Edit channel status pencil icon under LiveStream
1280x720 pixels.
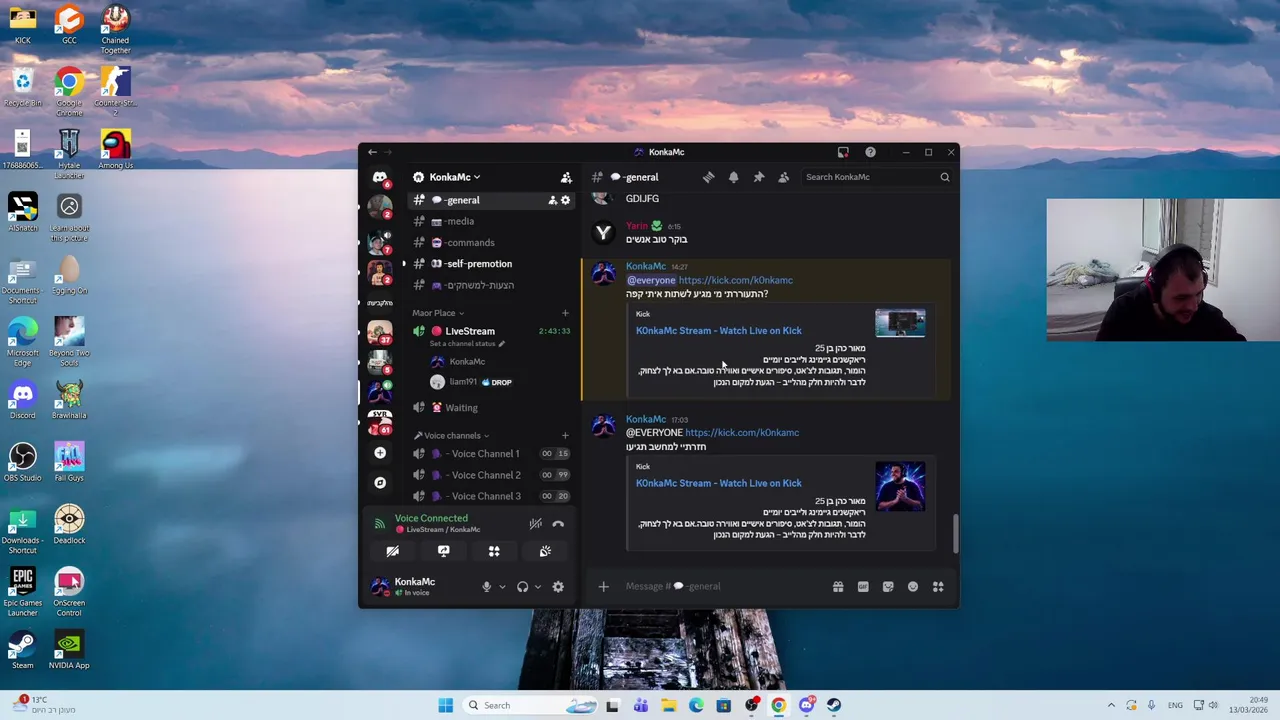click(x=502, y=344)
